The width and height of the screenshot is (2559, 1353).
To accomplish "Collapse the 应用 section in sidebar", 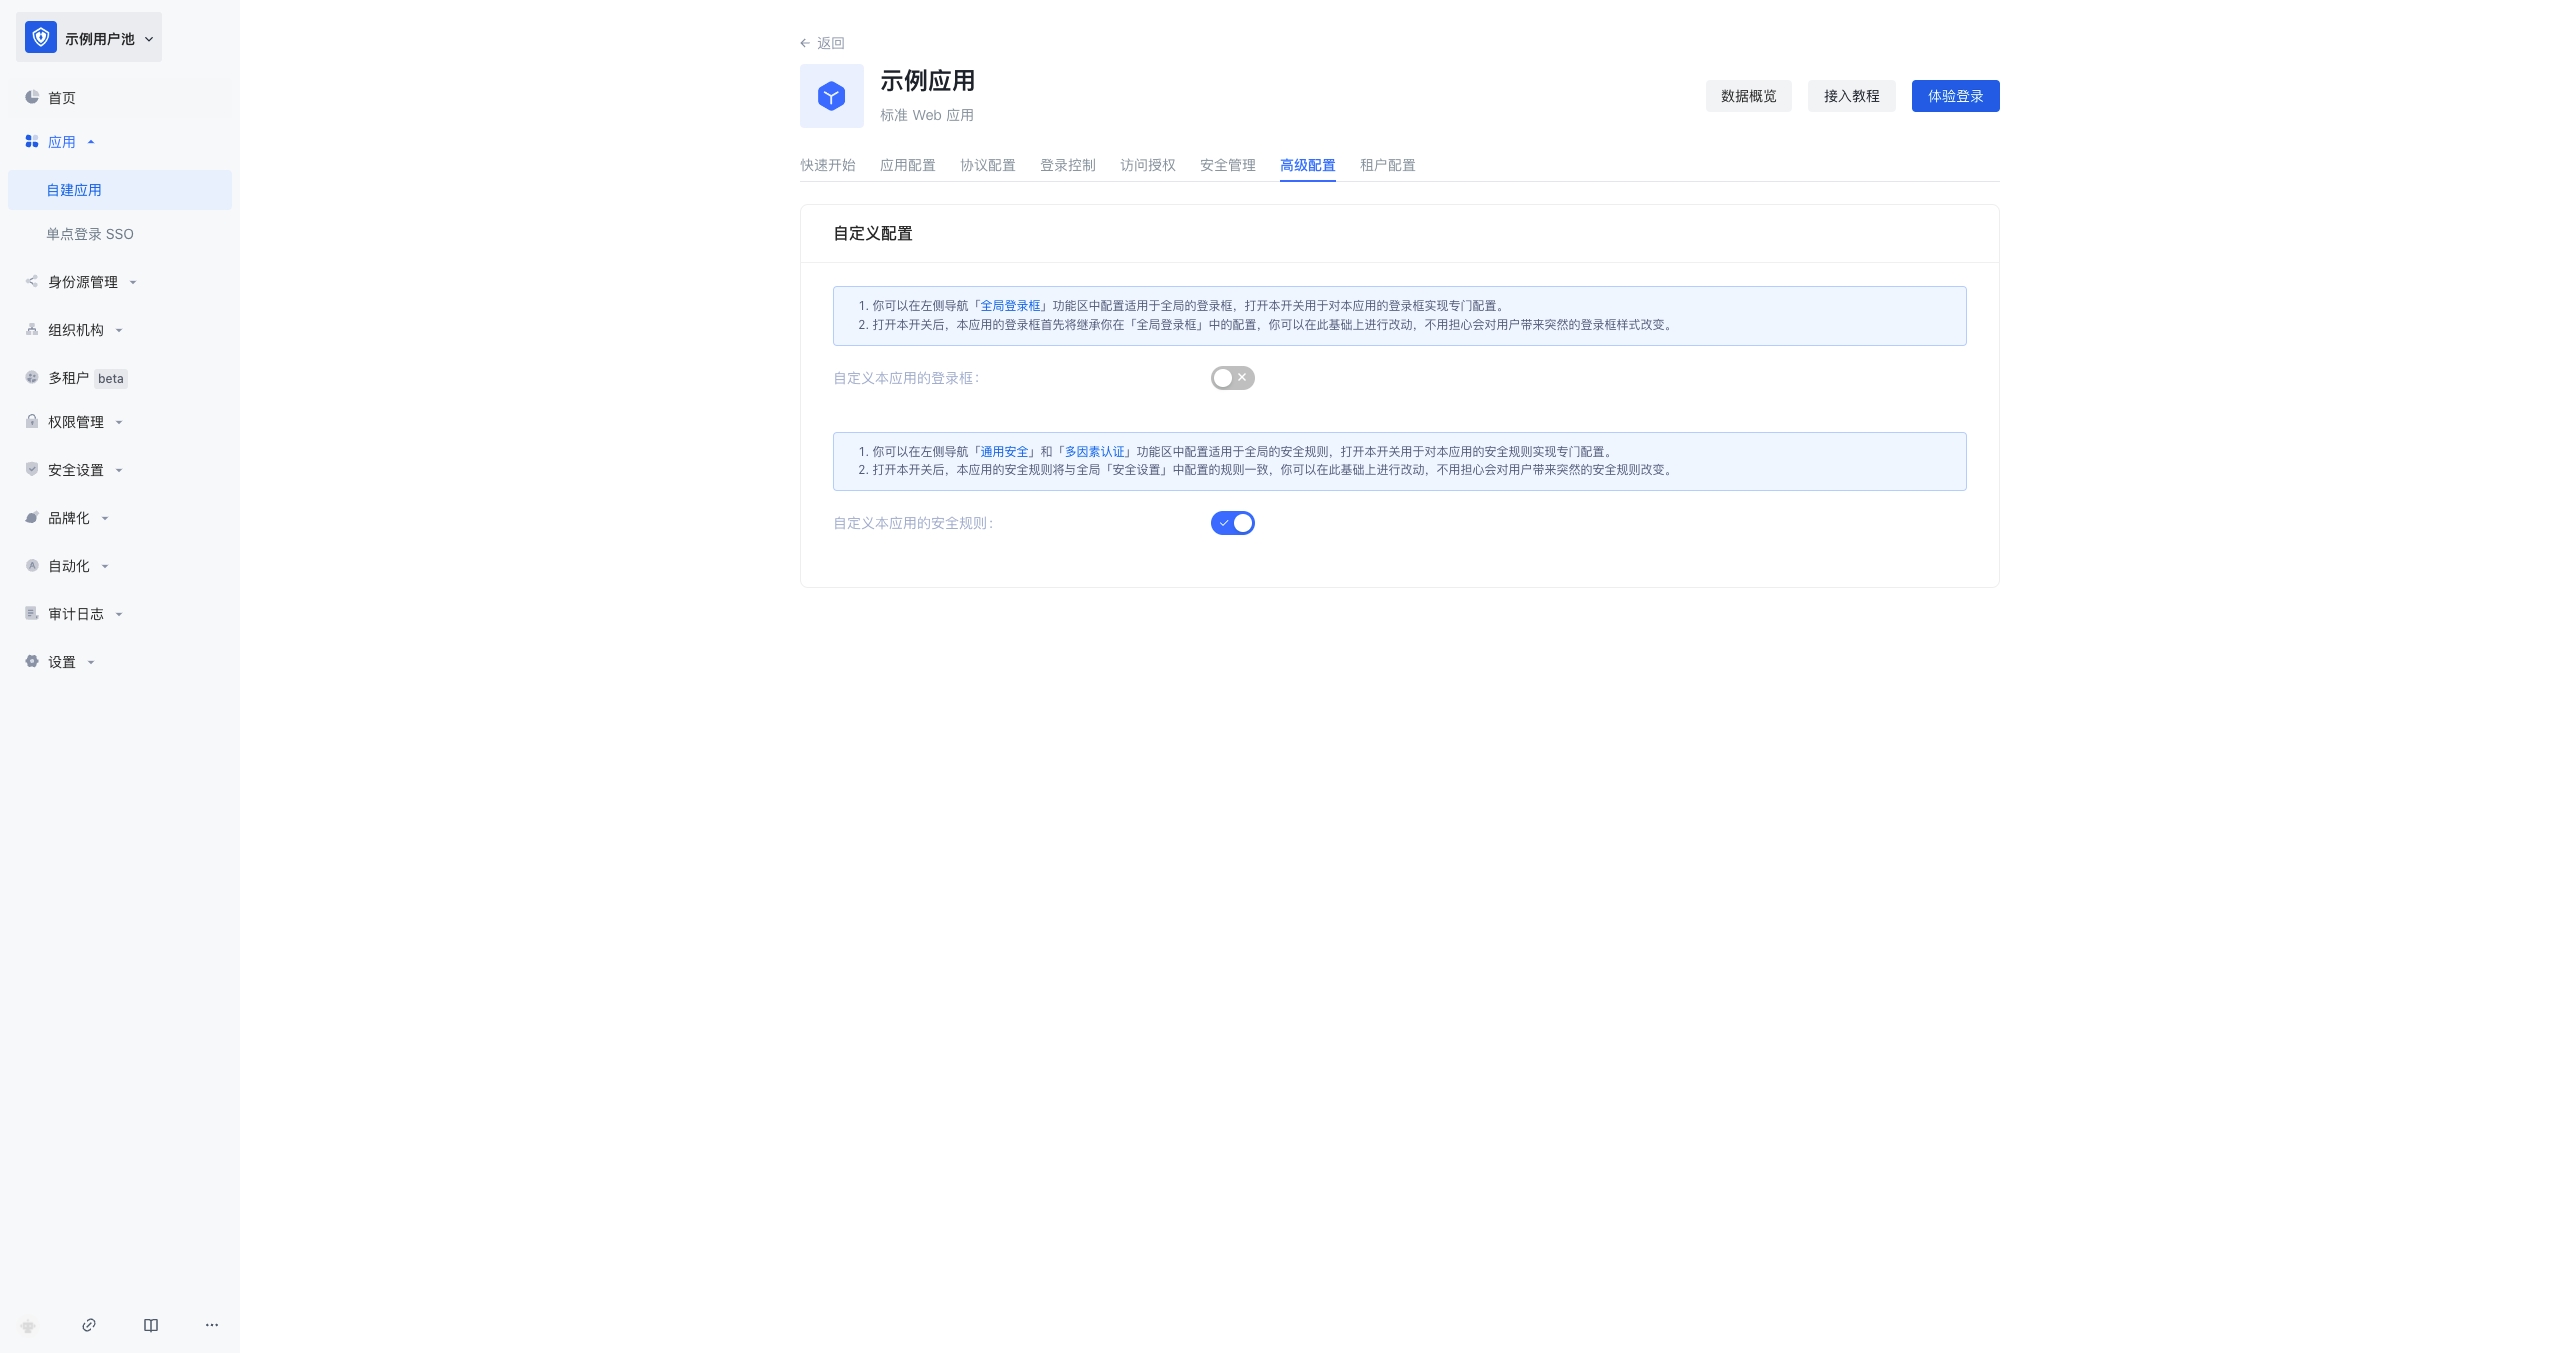I will (x=91, y=141).
